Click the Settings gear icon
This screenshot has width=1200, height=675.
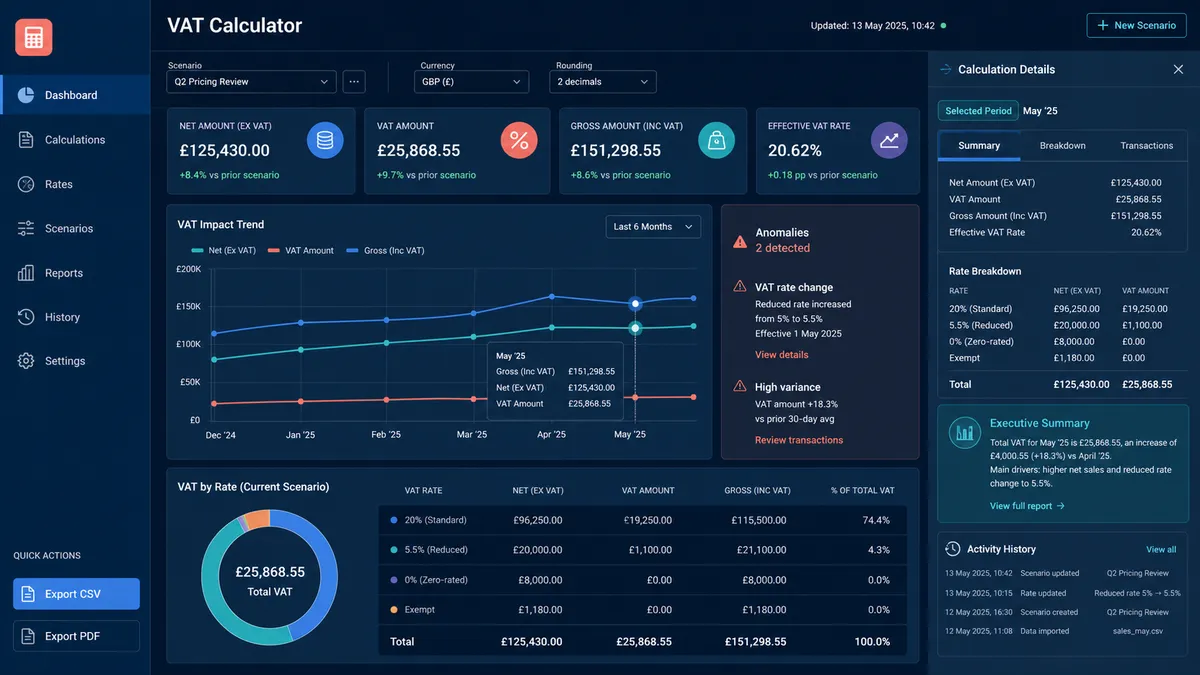click(x=26, y=361)
